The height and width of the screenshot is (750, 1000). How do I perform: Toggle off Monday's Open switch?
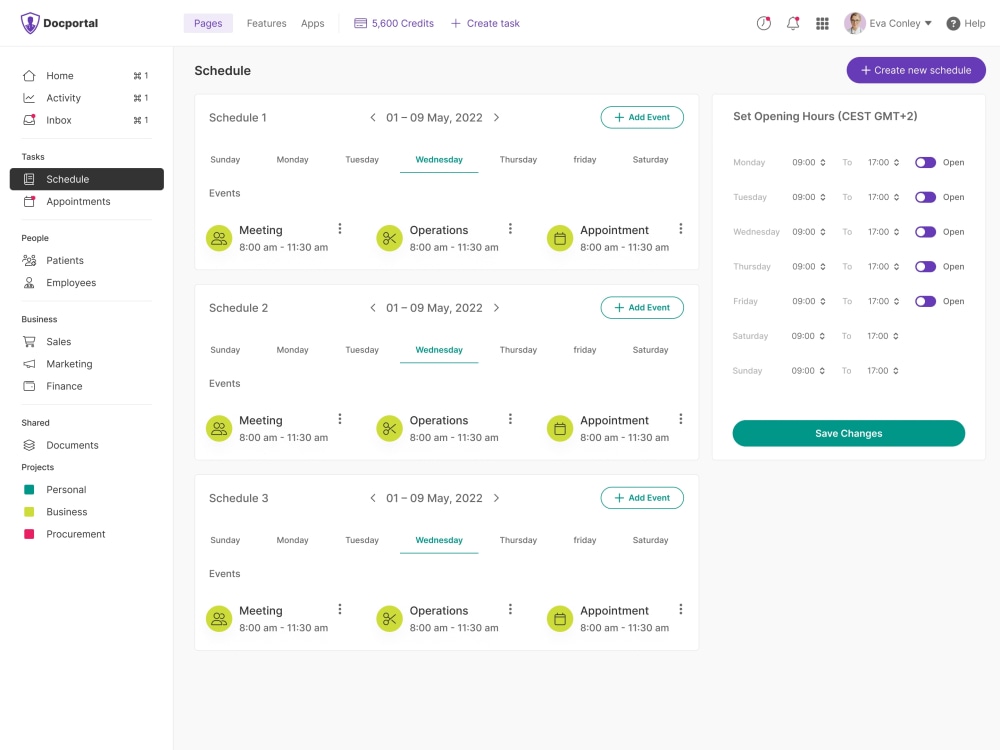coord(925,162)
